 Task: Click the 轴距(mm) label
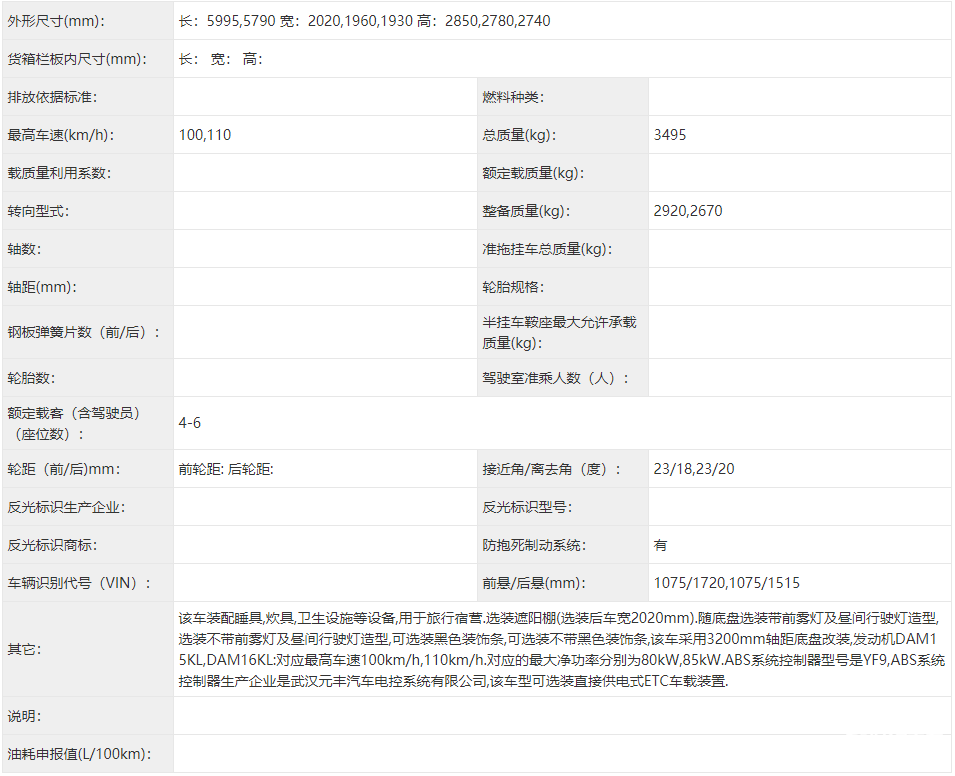[42, 287]
